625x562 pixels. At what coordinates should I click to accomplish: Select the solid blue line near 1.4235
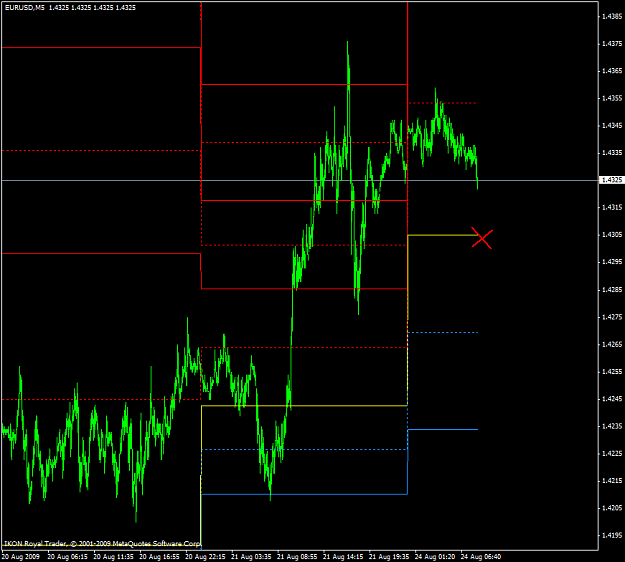(x=442, y=430)
